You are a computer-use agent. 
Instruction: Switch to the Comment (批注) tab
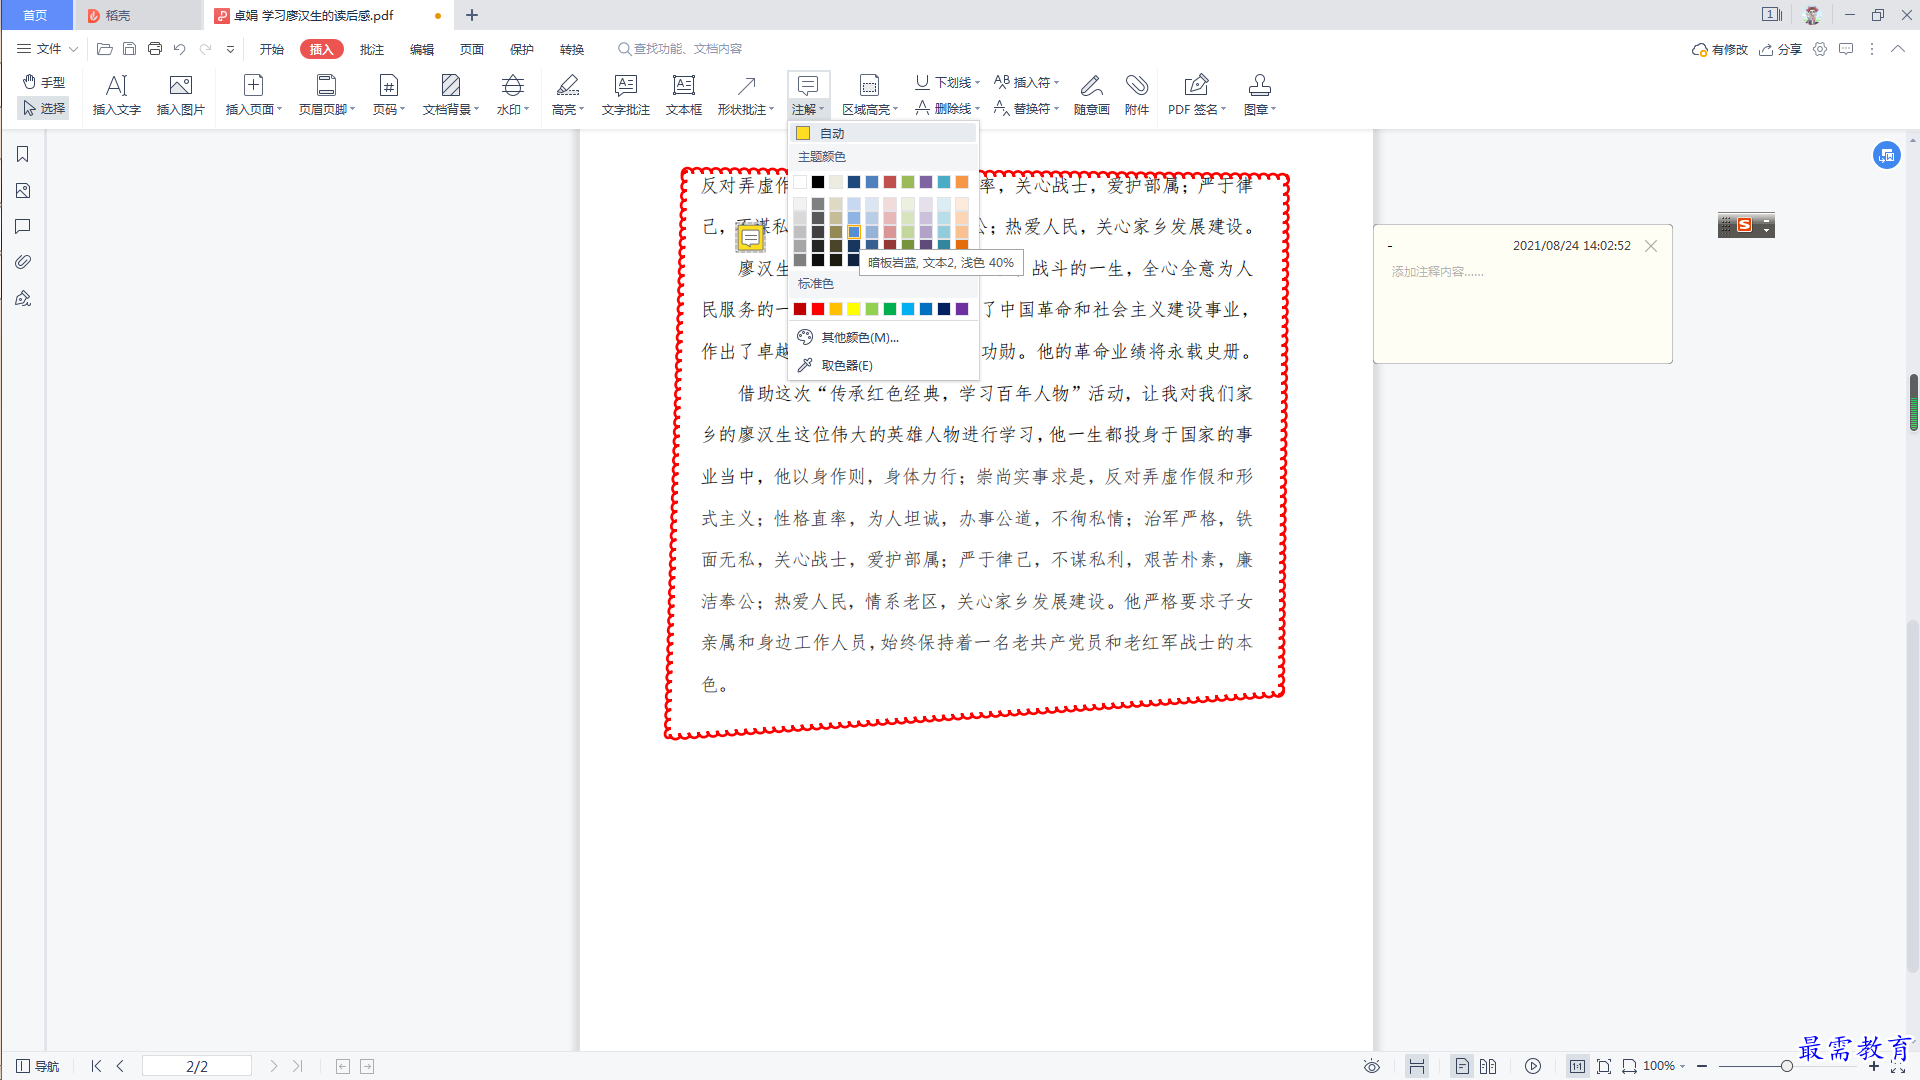pyautogui.click(x=372, y=49)
